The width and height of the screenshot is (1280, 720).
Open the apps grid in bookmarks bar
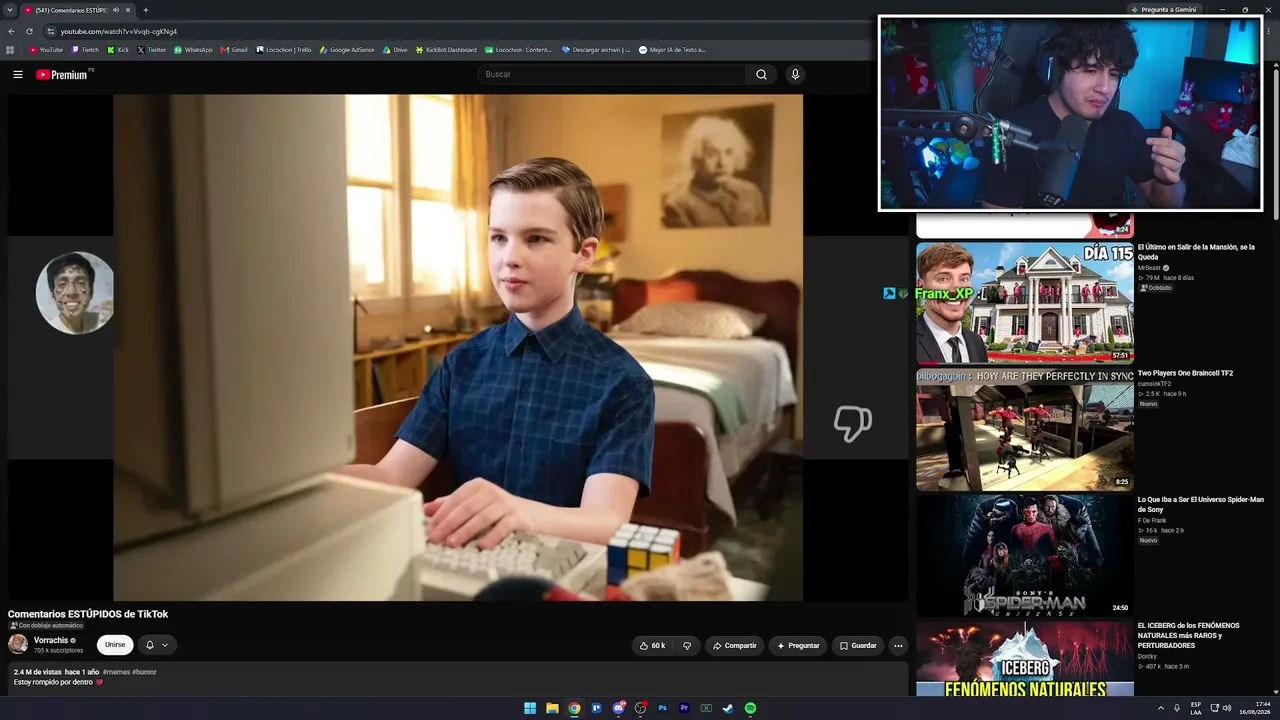(10, 49)
